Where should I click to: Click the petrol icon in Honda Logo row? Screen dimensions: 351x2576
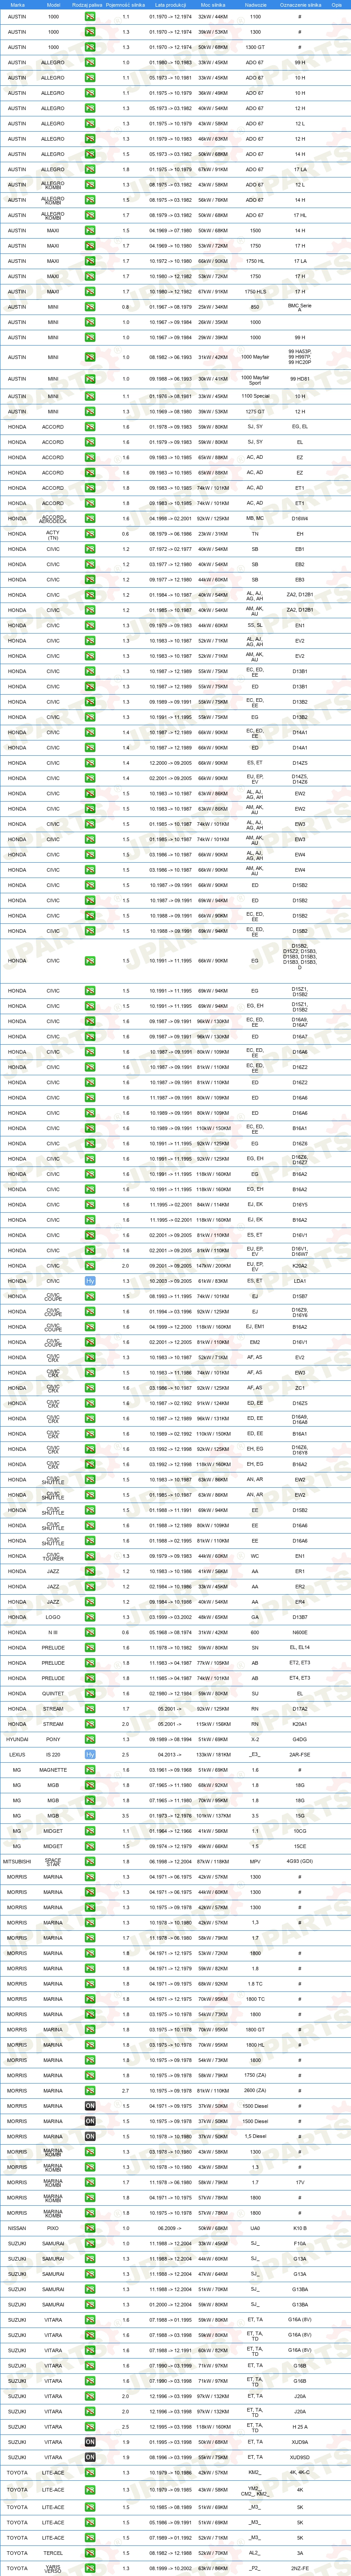pos(90,1617)
